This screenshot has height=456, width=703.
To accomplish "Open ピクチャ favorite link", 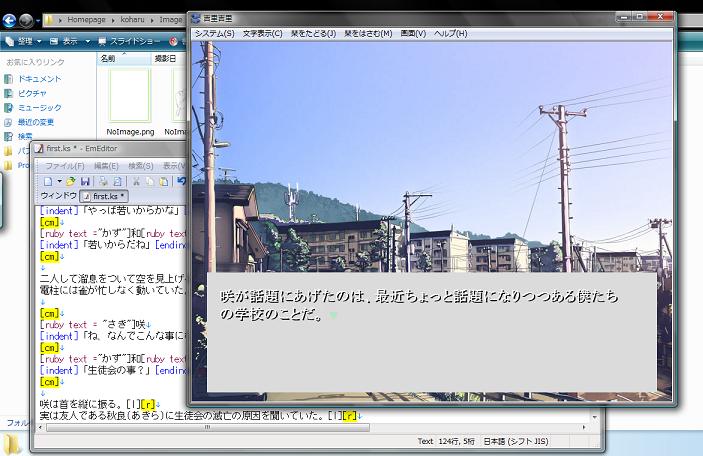I will pos(32,93).
